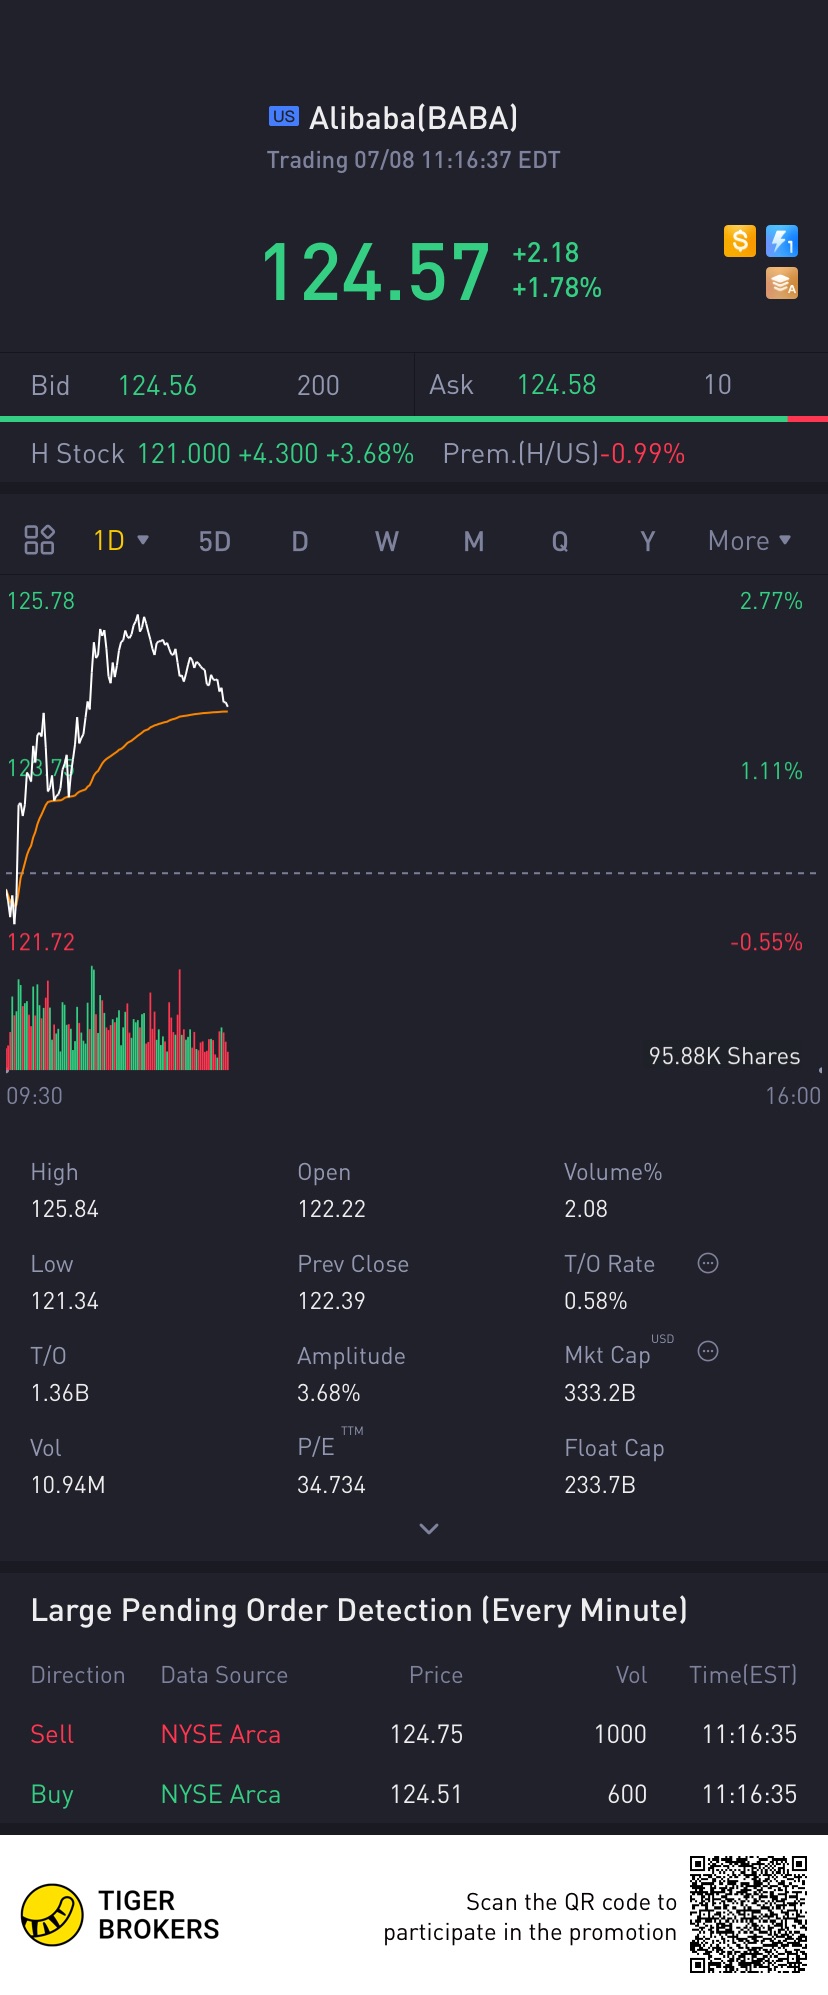The width and height of the screenshot is (828, 1995).
Task: Tap the tan stacked-layers badge
Action: [782, 284]
